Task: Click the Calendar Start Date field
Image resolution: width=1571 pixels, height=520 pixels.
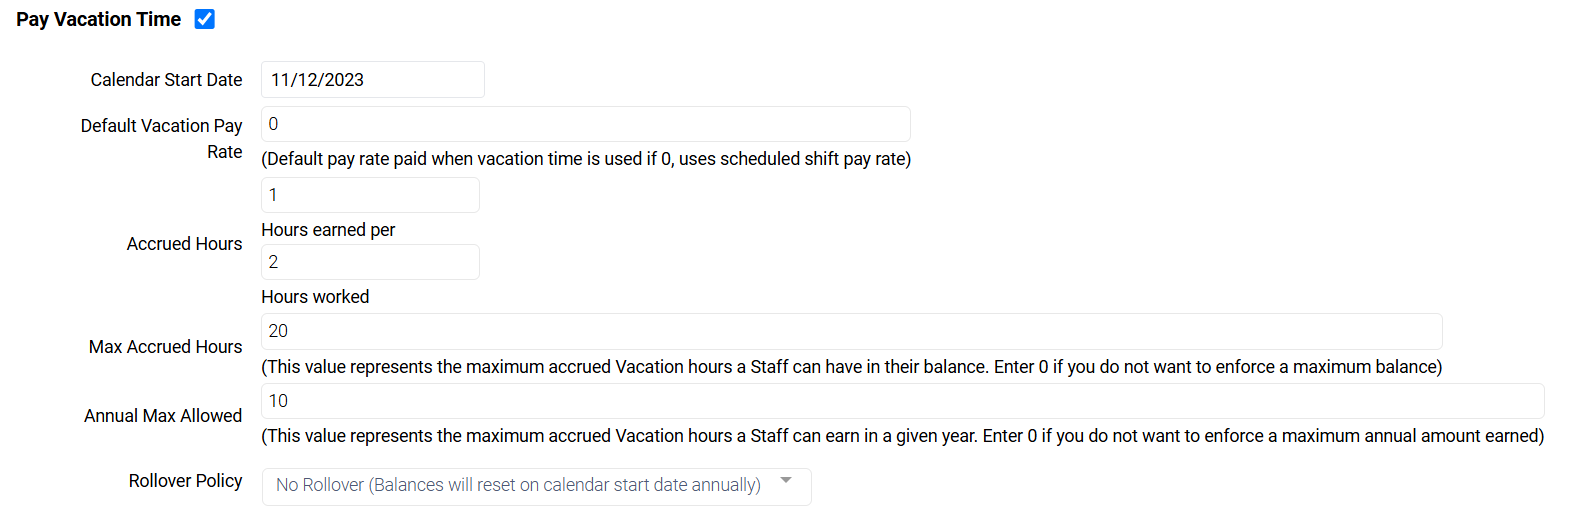Action: tap(372, 80)
